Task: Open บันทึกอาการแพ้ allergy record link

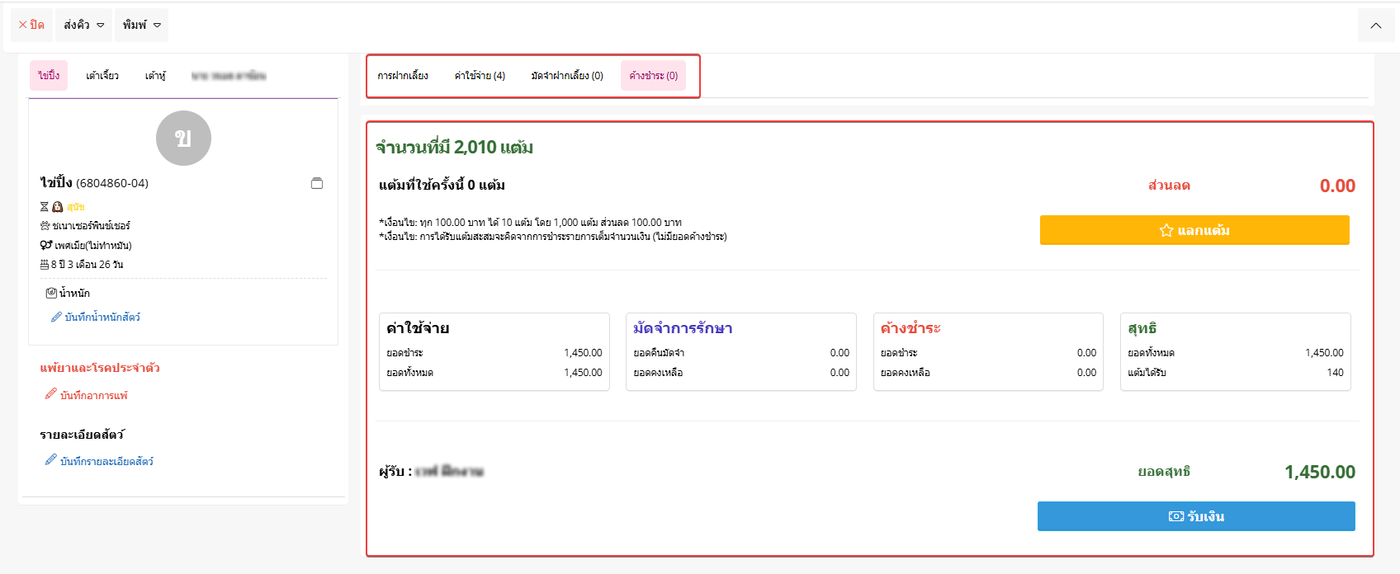Action: pos(94,395)
